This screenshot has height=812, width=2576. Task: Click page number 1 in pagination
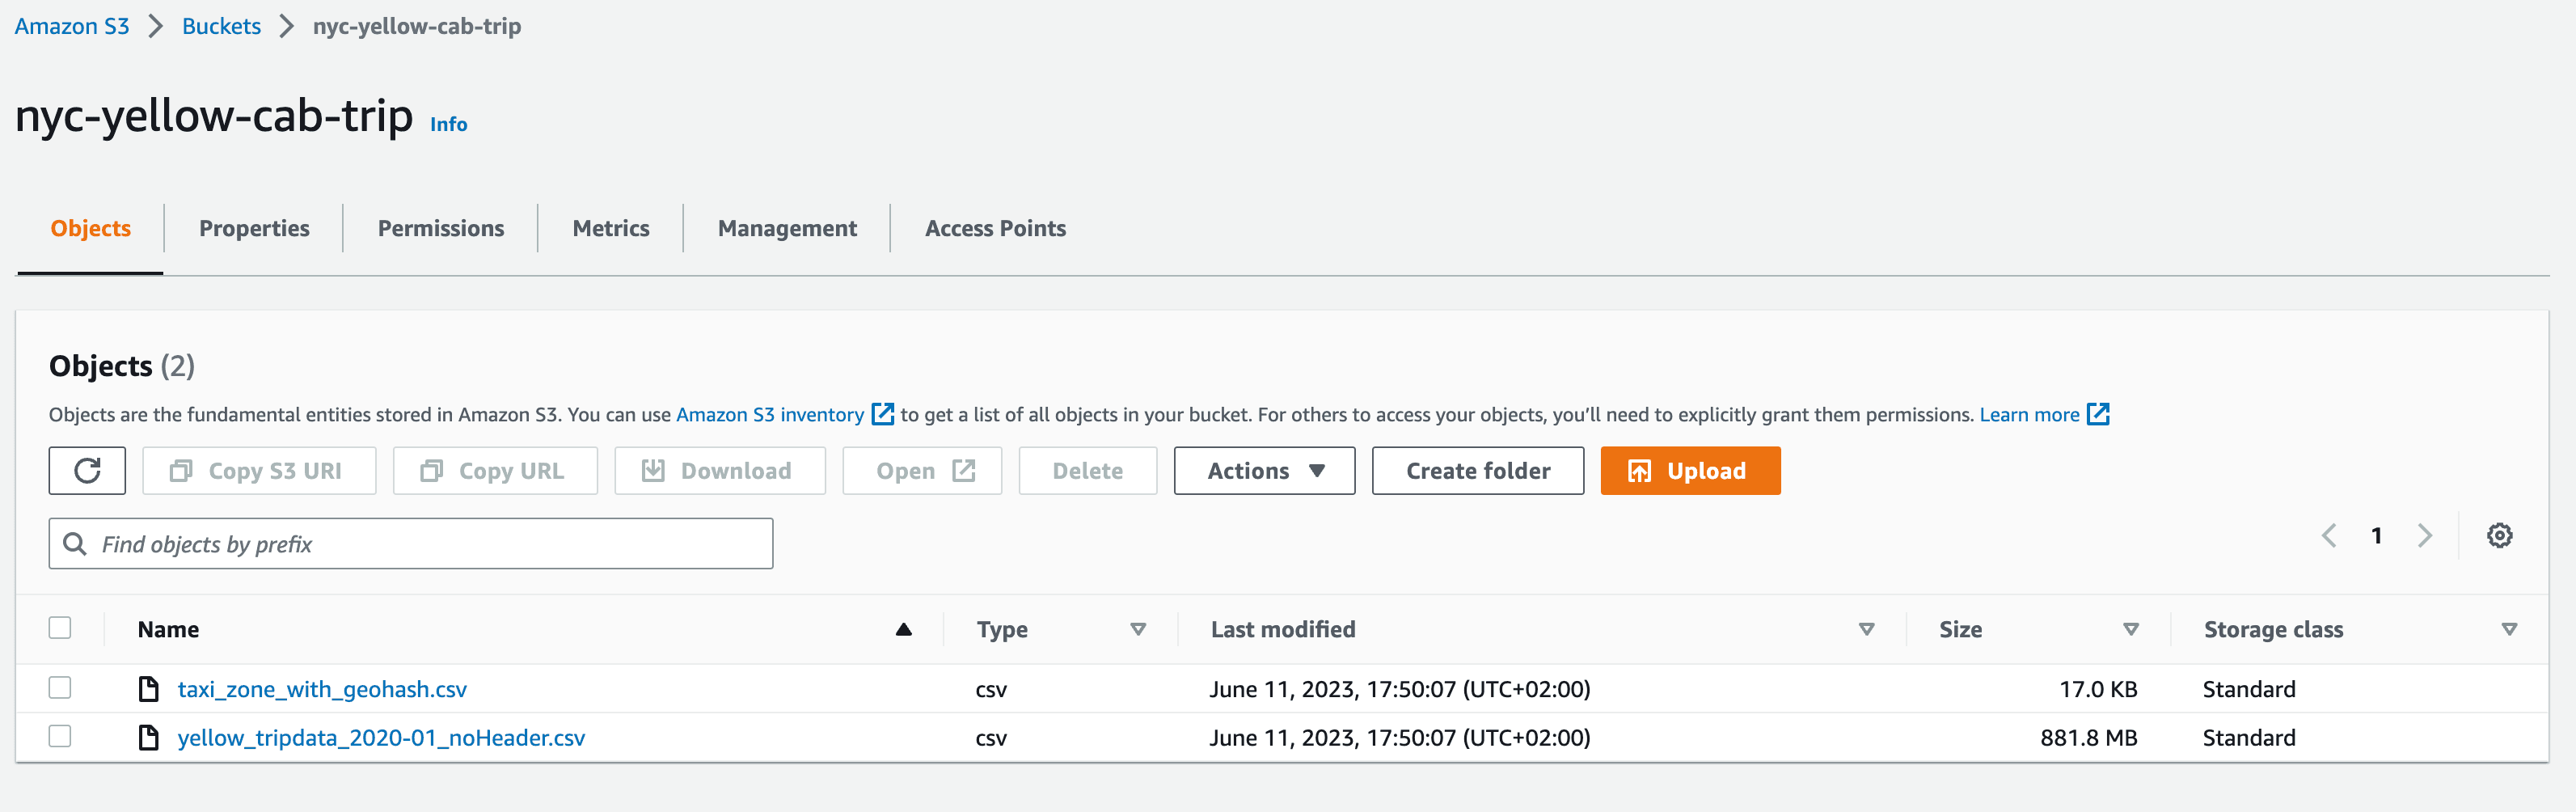[2376, 536]
